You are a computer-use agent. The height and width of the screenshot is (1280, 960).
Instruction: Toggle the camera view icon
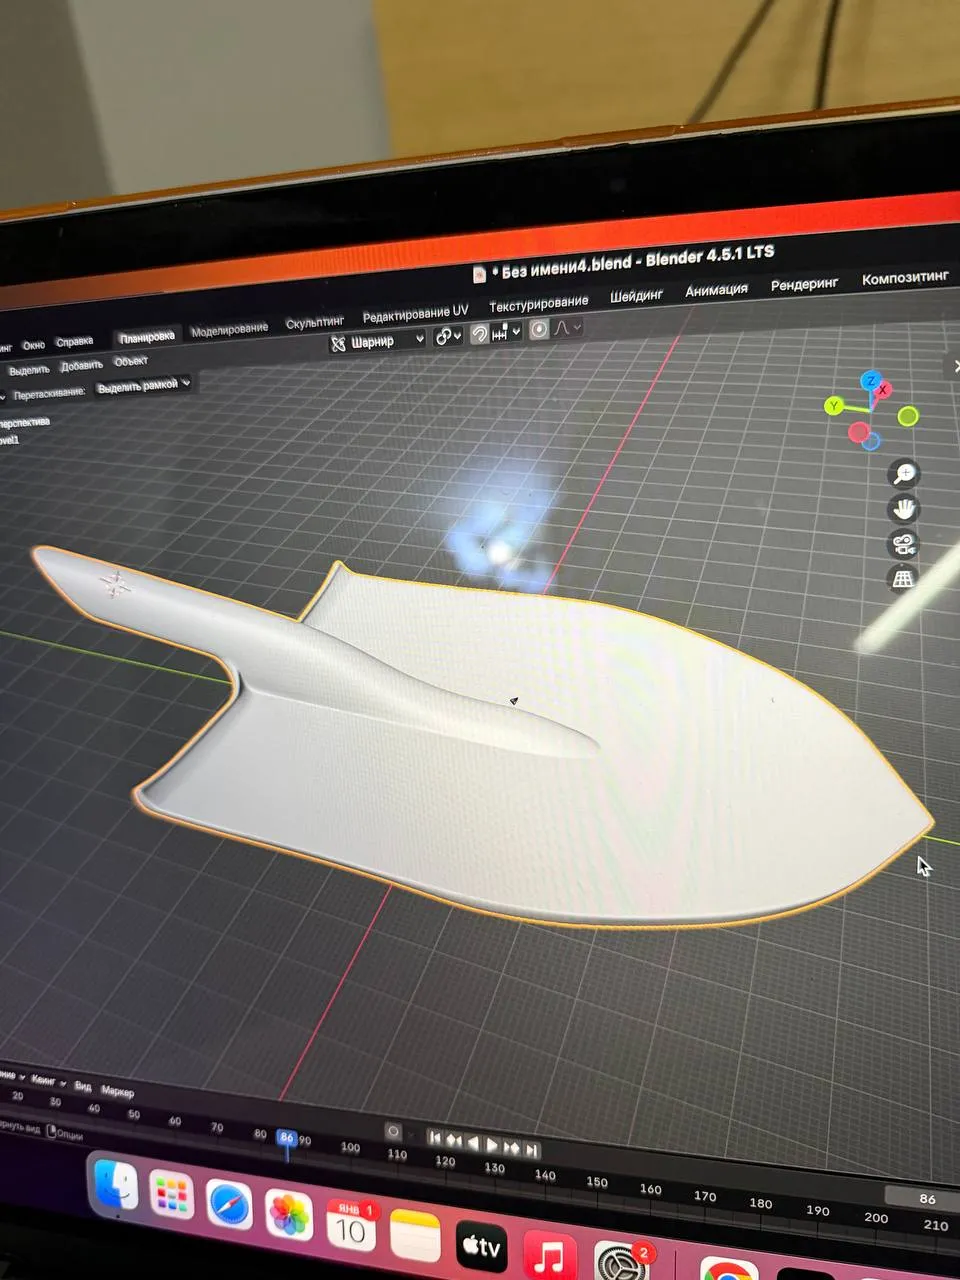(x=904, y=543)
